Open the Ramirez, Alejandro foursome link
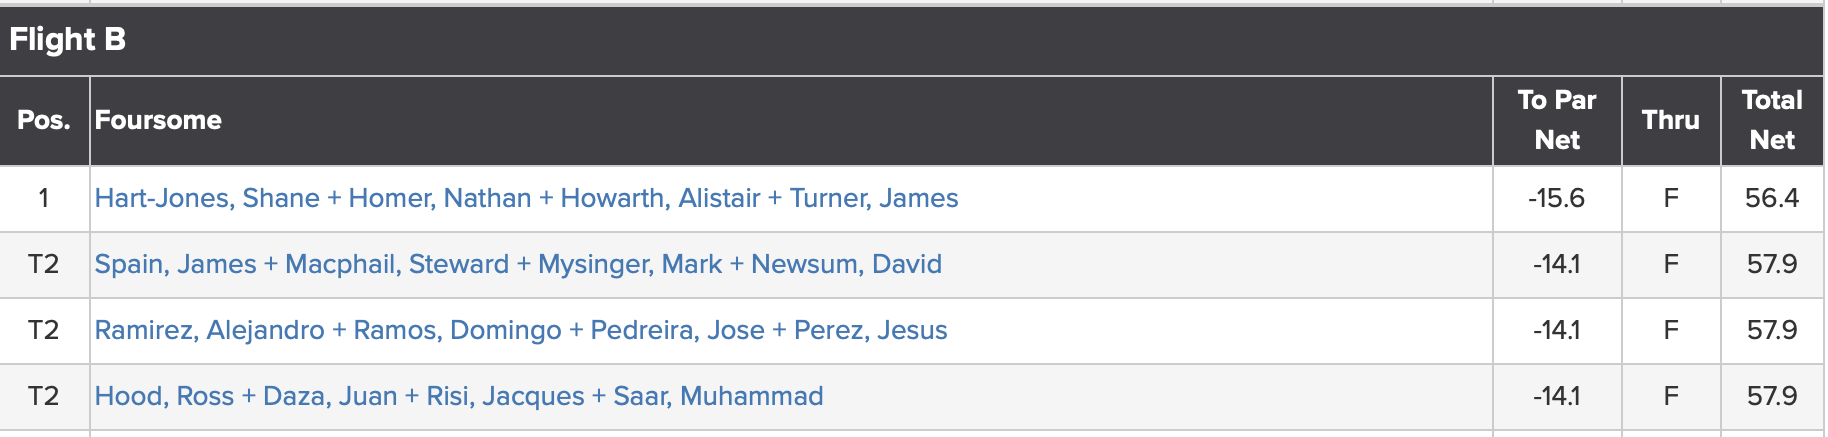Image resolution: width=1828 pixels, height=437 pixels. point(521,330)
